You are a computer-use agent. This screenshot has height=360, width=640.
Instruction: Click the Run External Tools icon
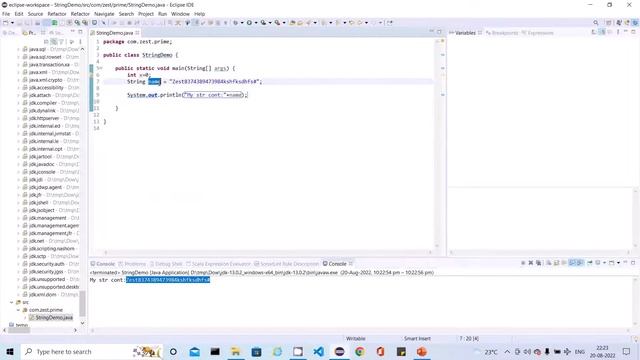point(277,23)
